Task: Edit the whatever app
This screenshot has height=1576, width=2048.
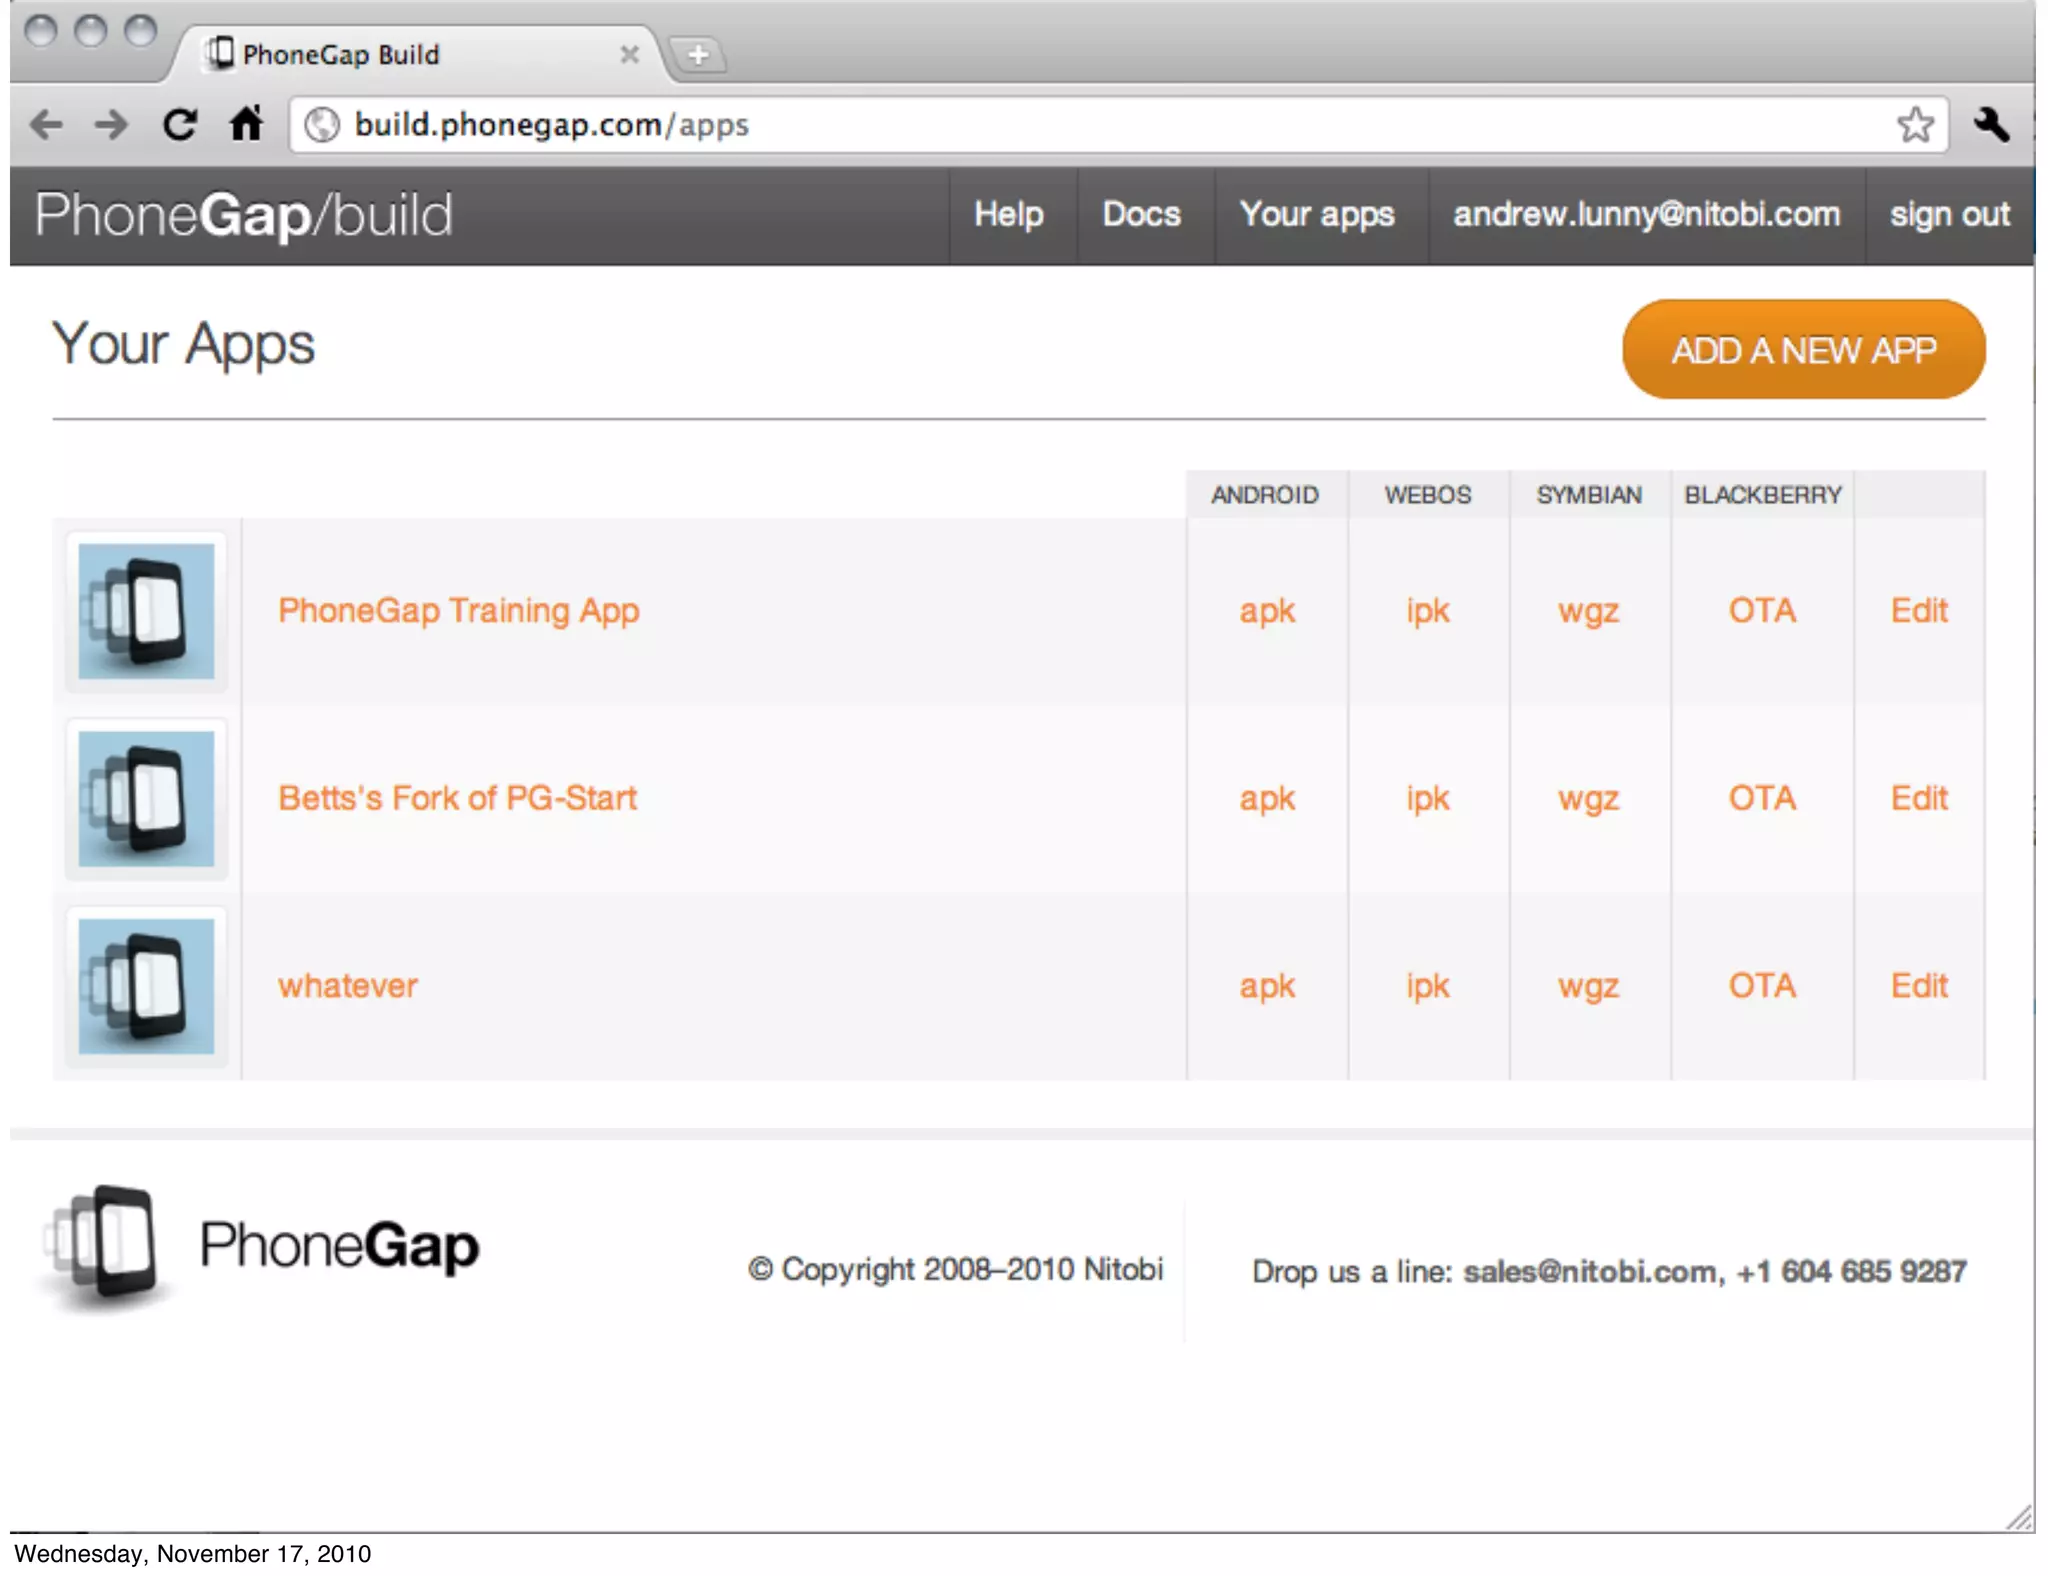Action: 1918,986
